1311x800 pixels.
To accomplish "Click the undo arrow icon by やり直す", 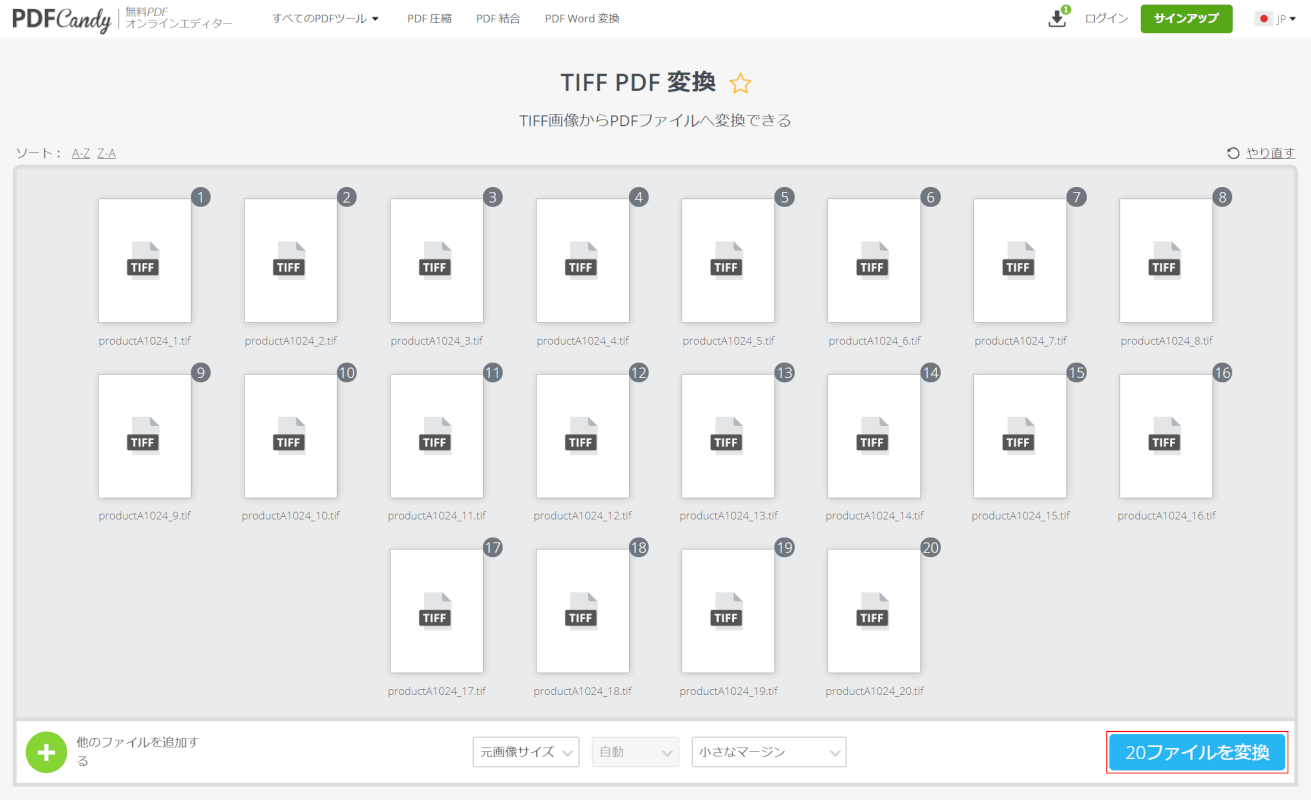I will [x=1233, y=153].
